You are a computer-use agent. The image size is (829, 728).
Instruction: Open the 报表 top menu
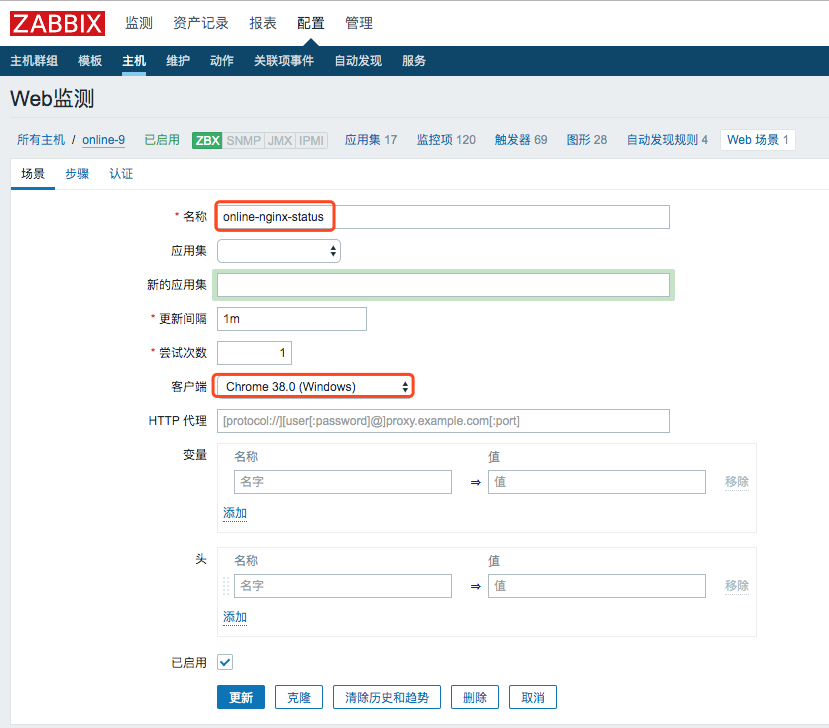point(263,23)
